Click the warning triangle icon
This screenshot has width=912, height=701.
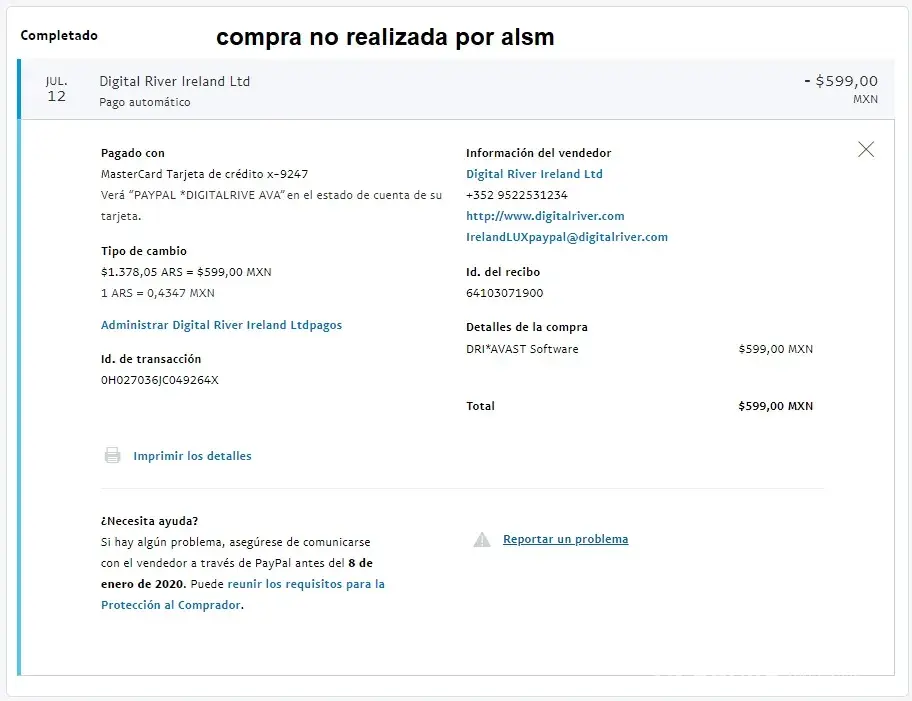[482, 540]
